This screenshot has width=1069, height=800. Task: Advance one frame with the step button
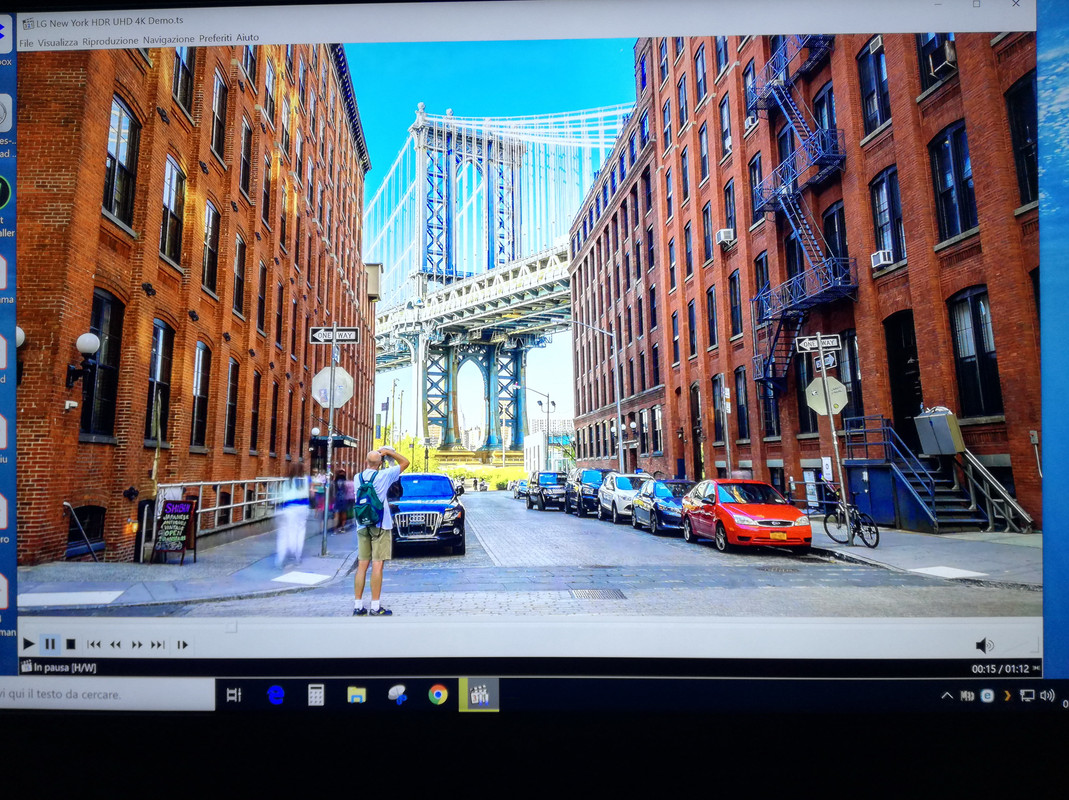(182, 644)
